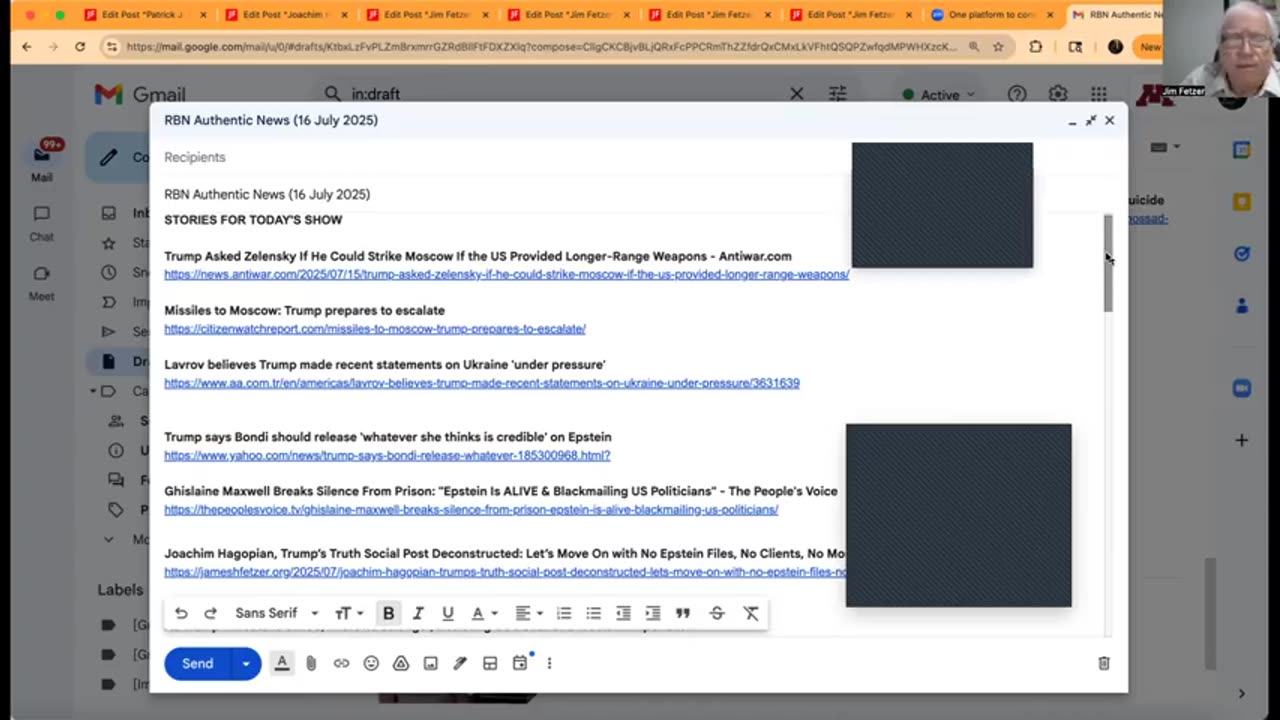Open the more send options arrow
Image resolution: width=1280 pixels, height=720 pixels.
(245, 663)
